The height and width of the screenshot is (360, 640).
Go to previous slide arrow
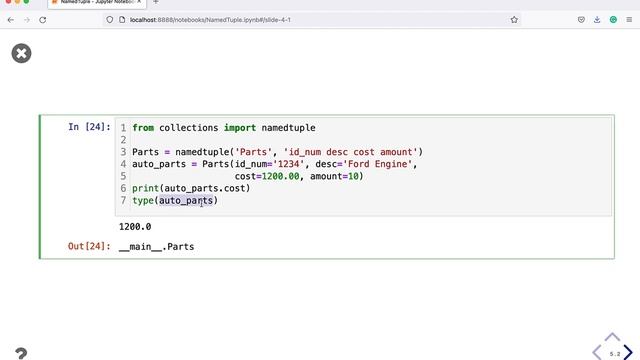point(597,353)
